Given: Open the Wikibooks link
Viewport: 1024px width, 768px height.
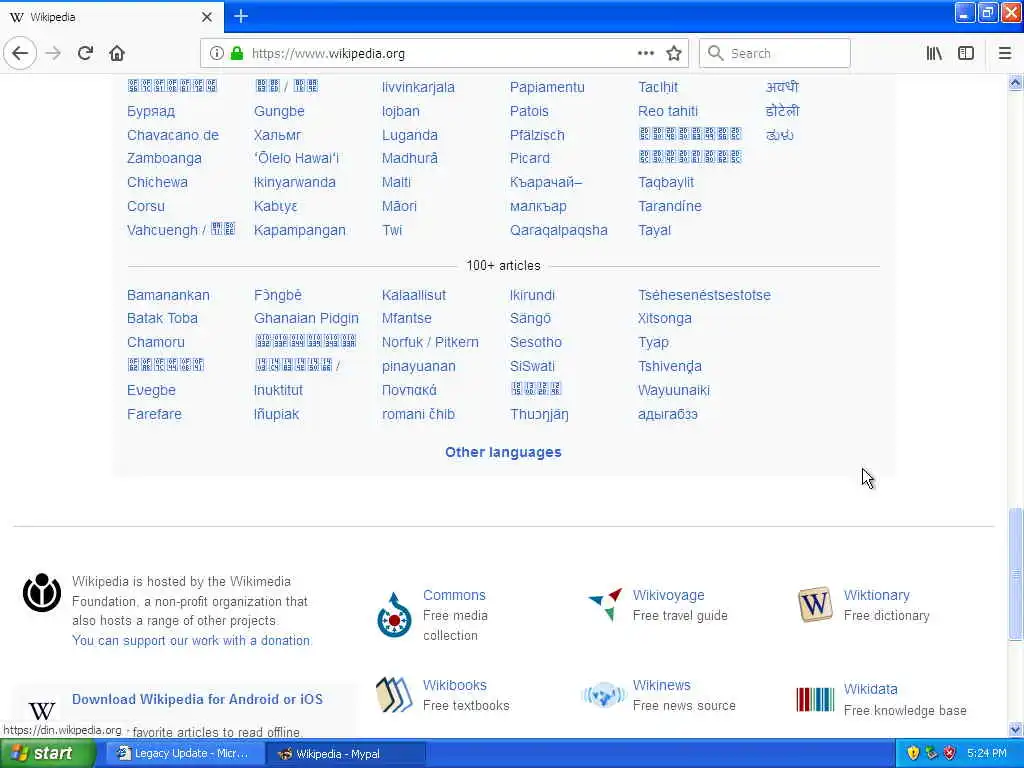Looking at the screenshot, I should point(455,685).
